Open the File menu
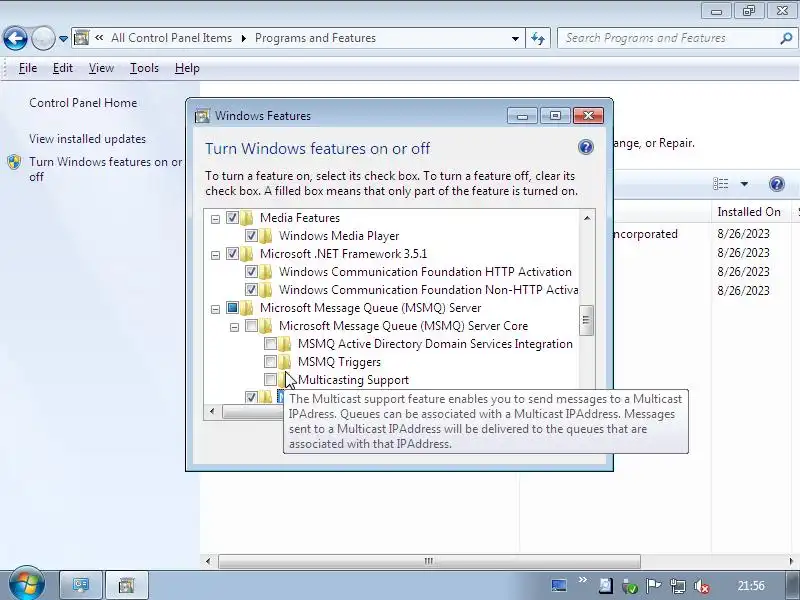Viewport: 800px width, 600px height. pyautogui.click(x=28, y=68)
